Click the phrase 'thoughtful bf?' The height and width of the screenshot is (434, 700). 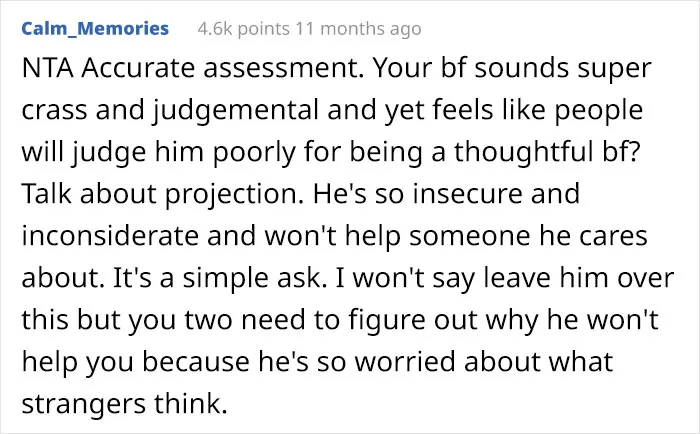548,152
